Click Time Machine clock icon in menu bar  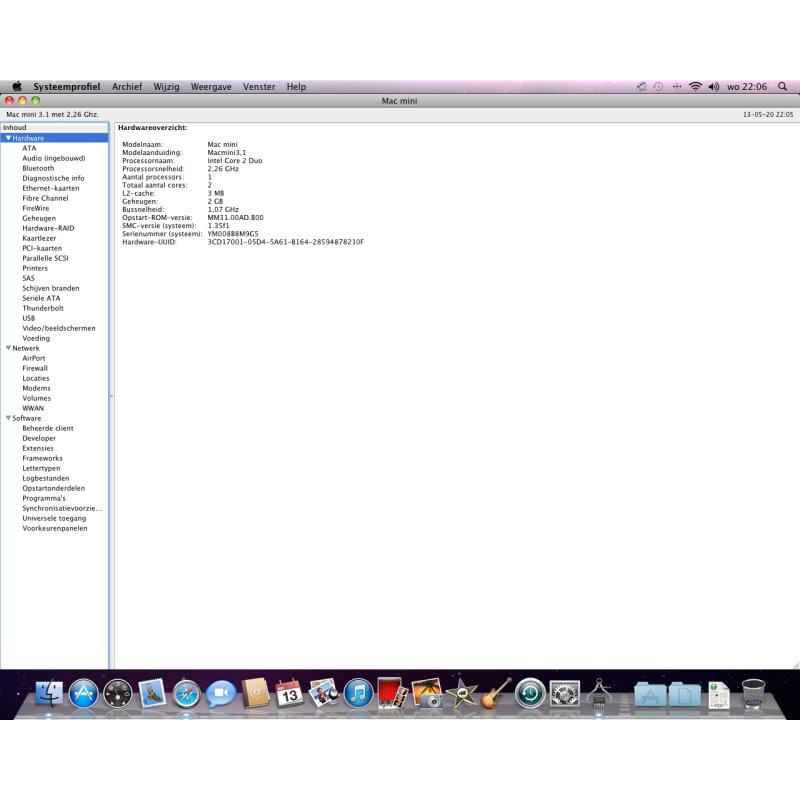[658, 87]
